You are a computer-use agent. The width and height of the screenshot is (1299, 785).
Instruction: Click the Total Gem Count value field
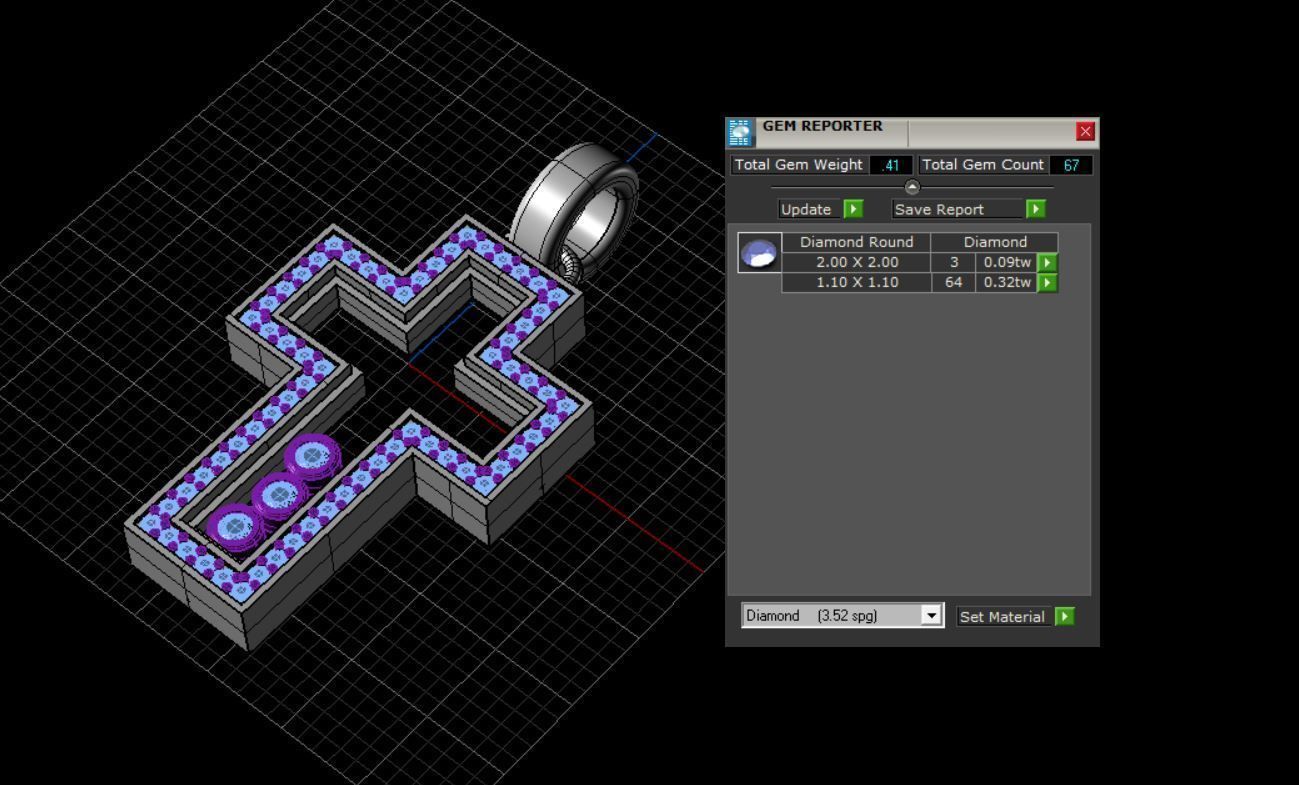(x=1071, y=165)
